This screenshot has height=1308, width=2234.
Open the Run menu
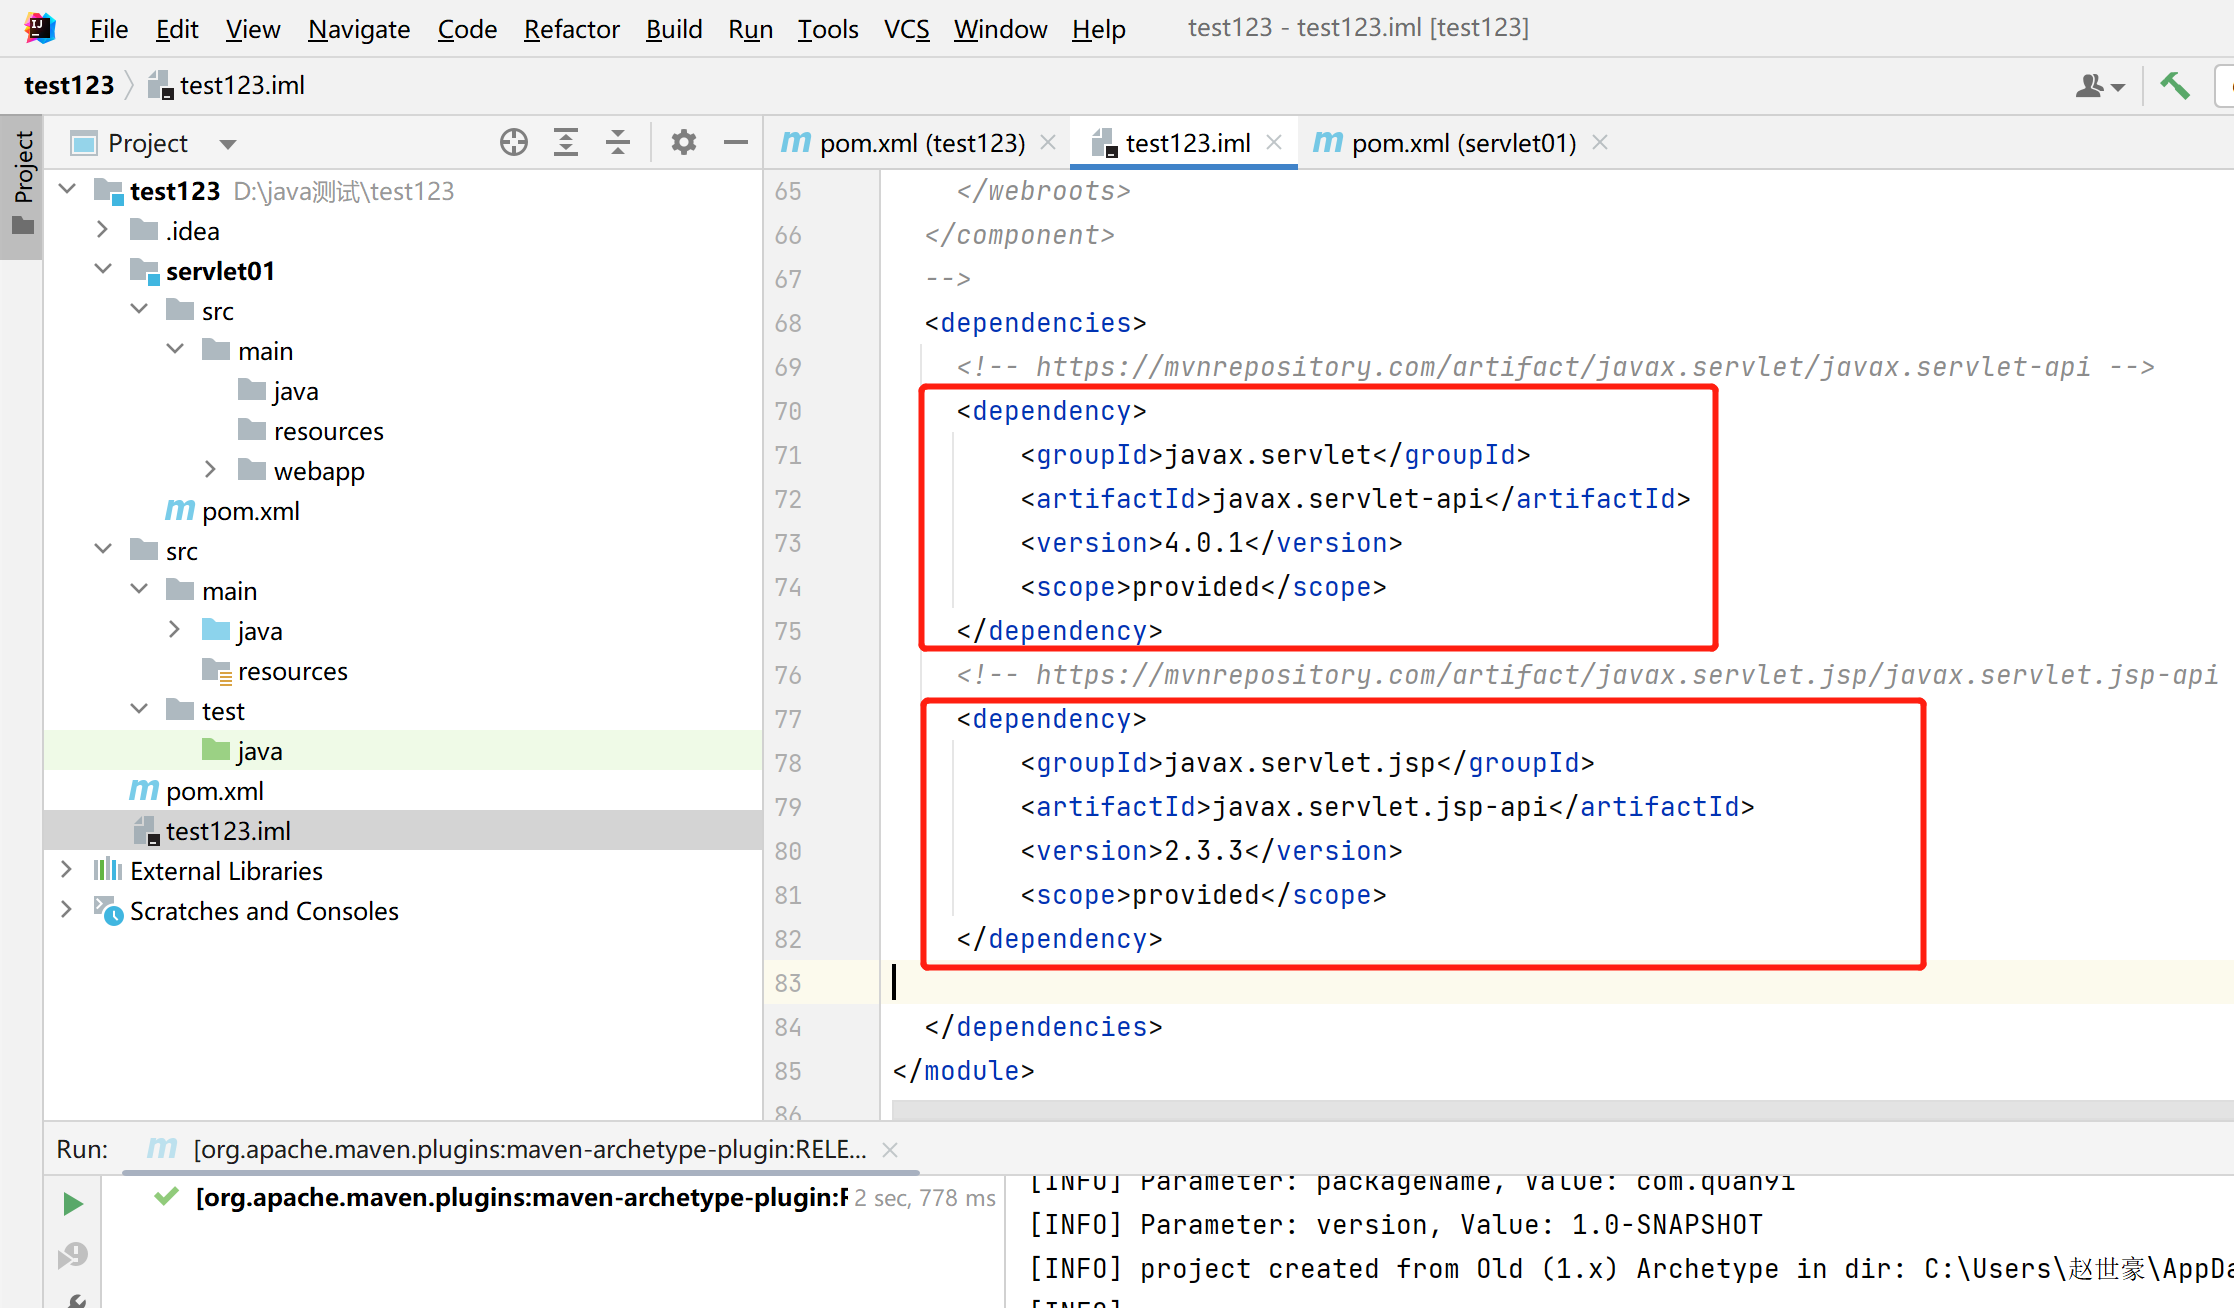point(750,29)
